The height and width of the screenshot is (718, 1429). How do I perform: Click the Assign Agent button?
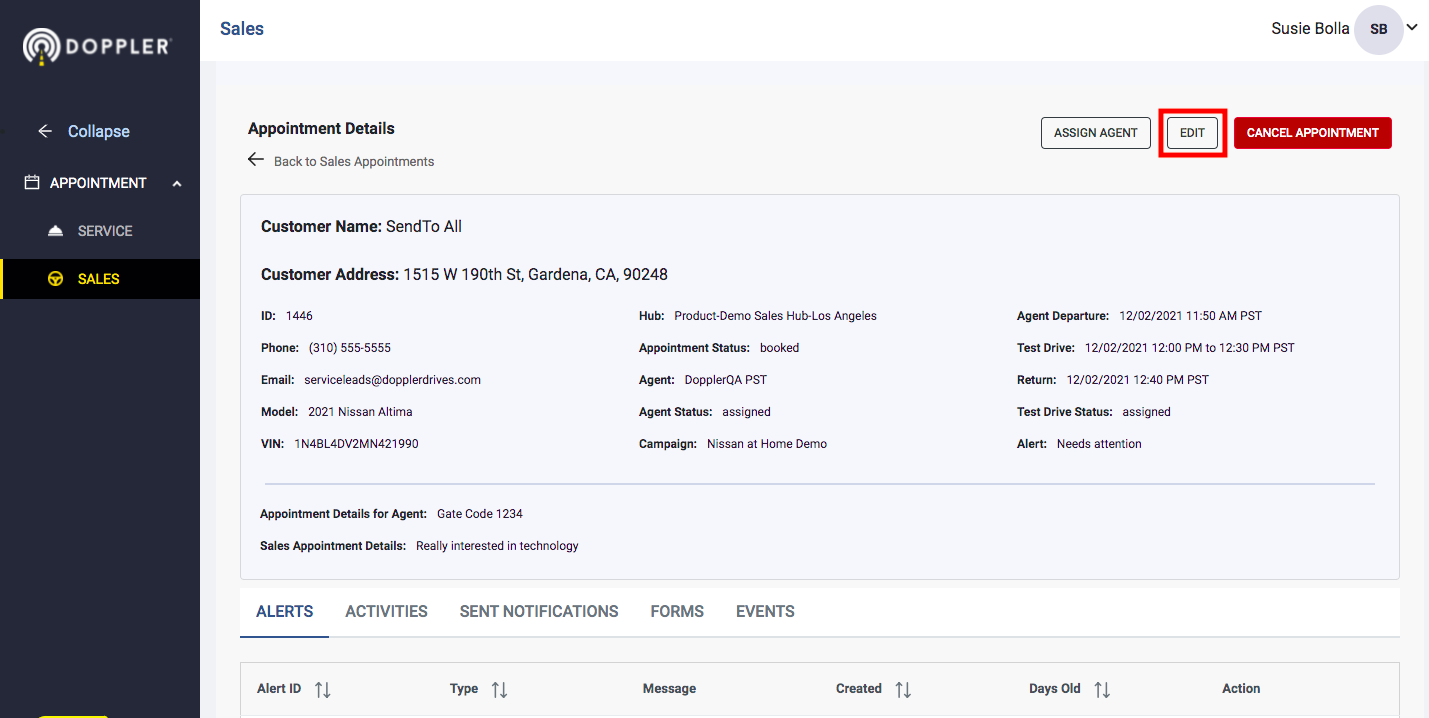pyautogui.click(x=1096, y=133)
